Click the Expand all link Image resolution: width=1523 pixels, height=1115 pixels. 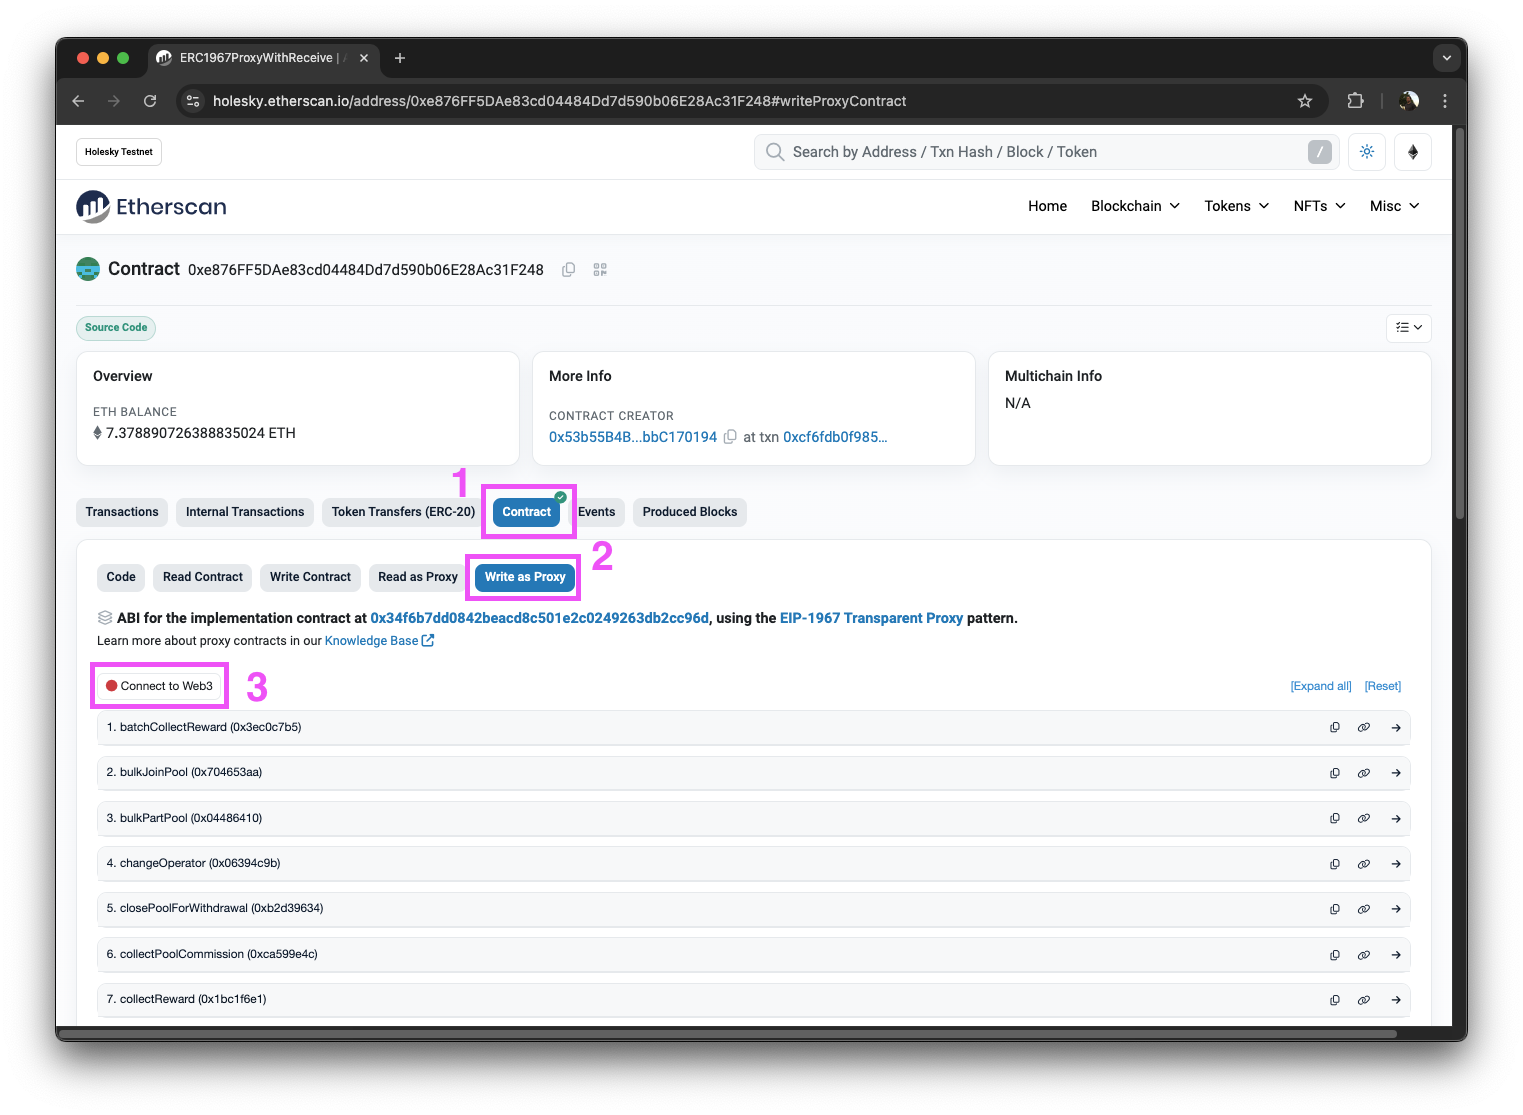(1321, 686)
